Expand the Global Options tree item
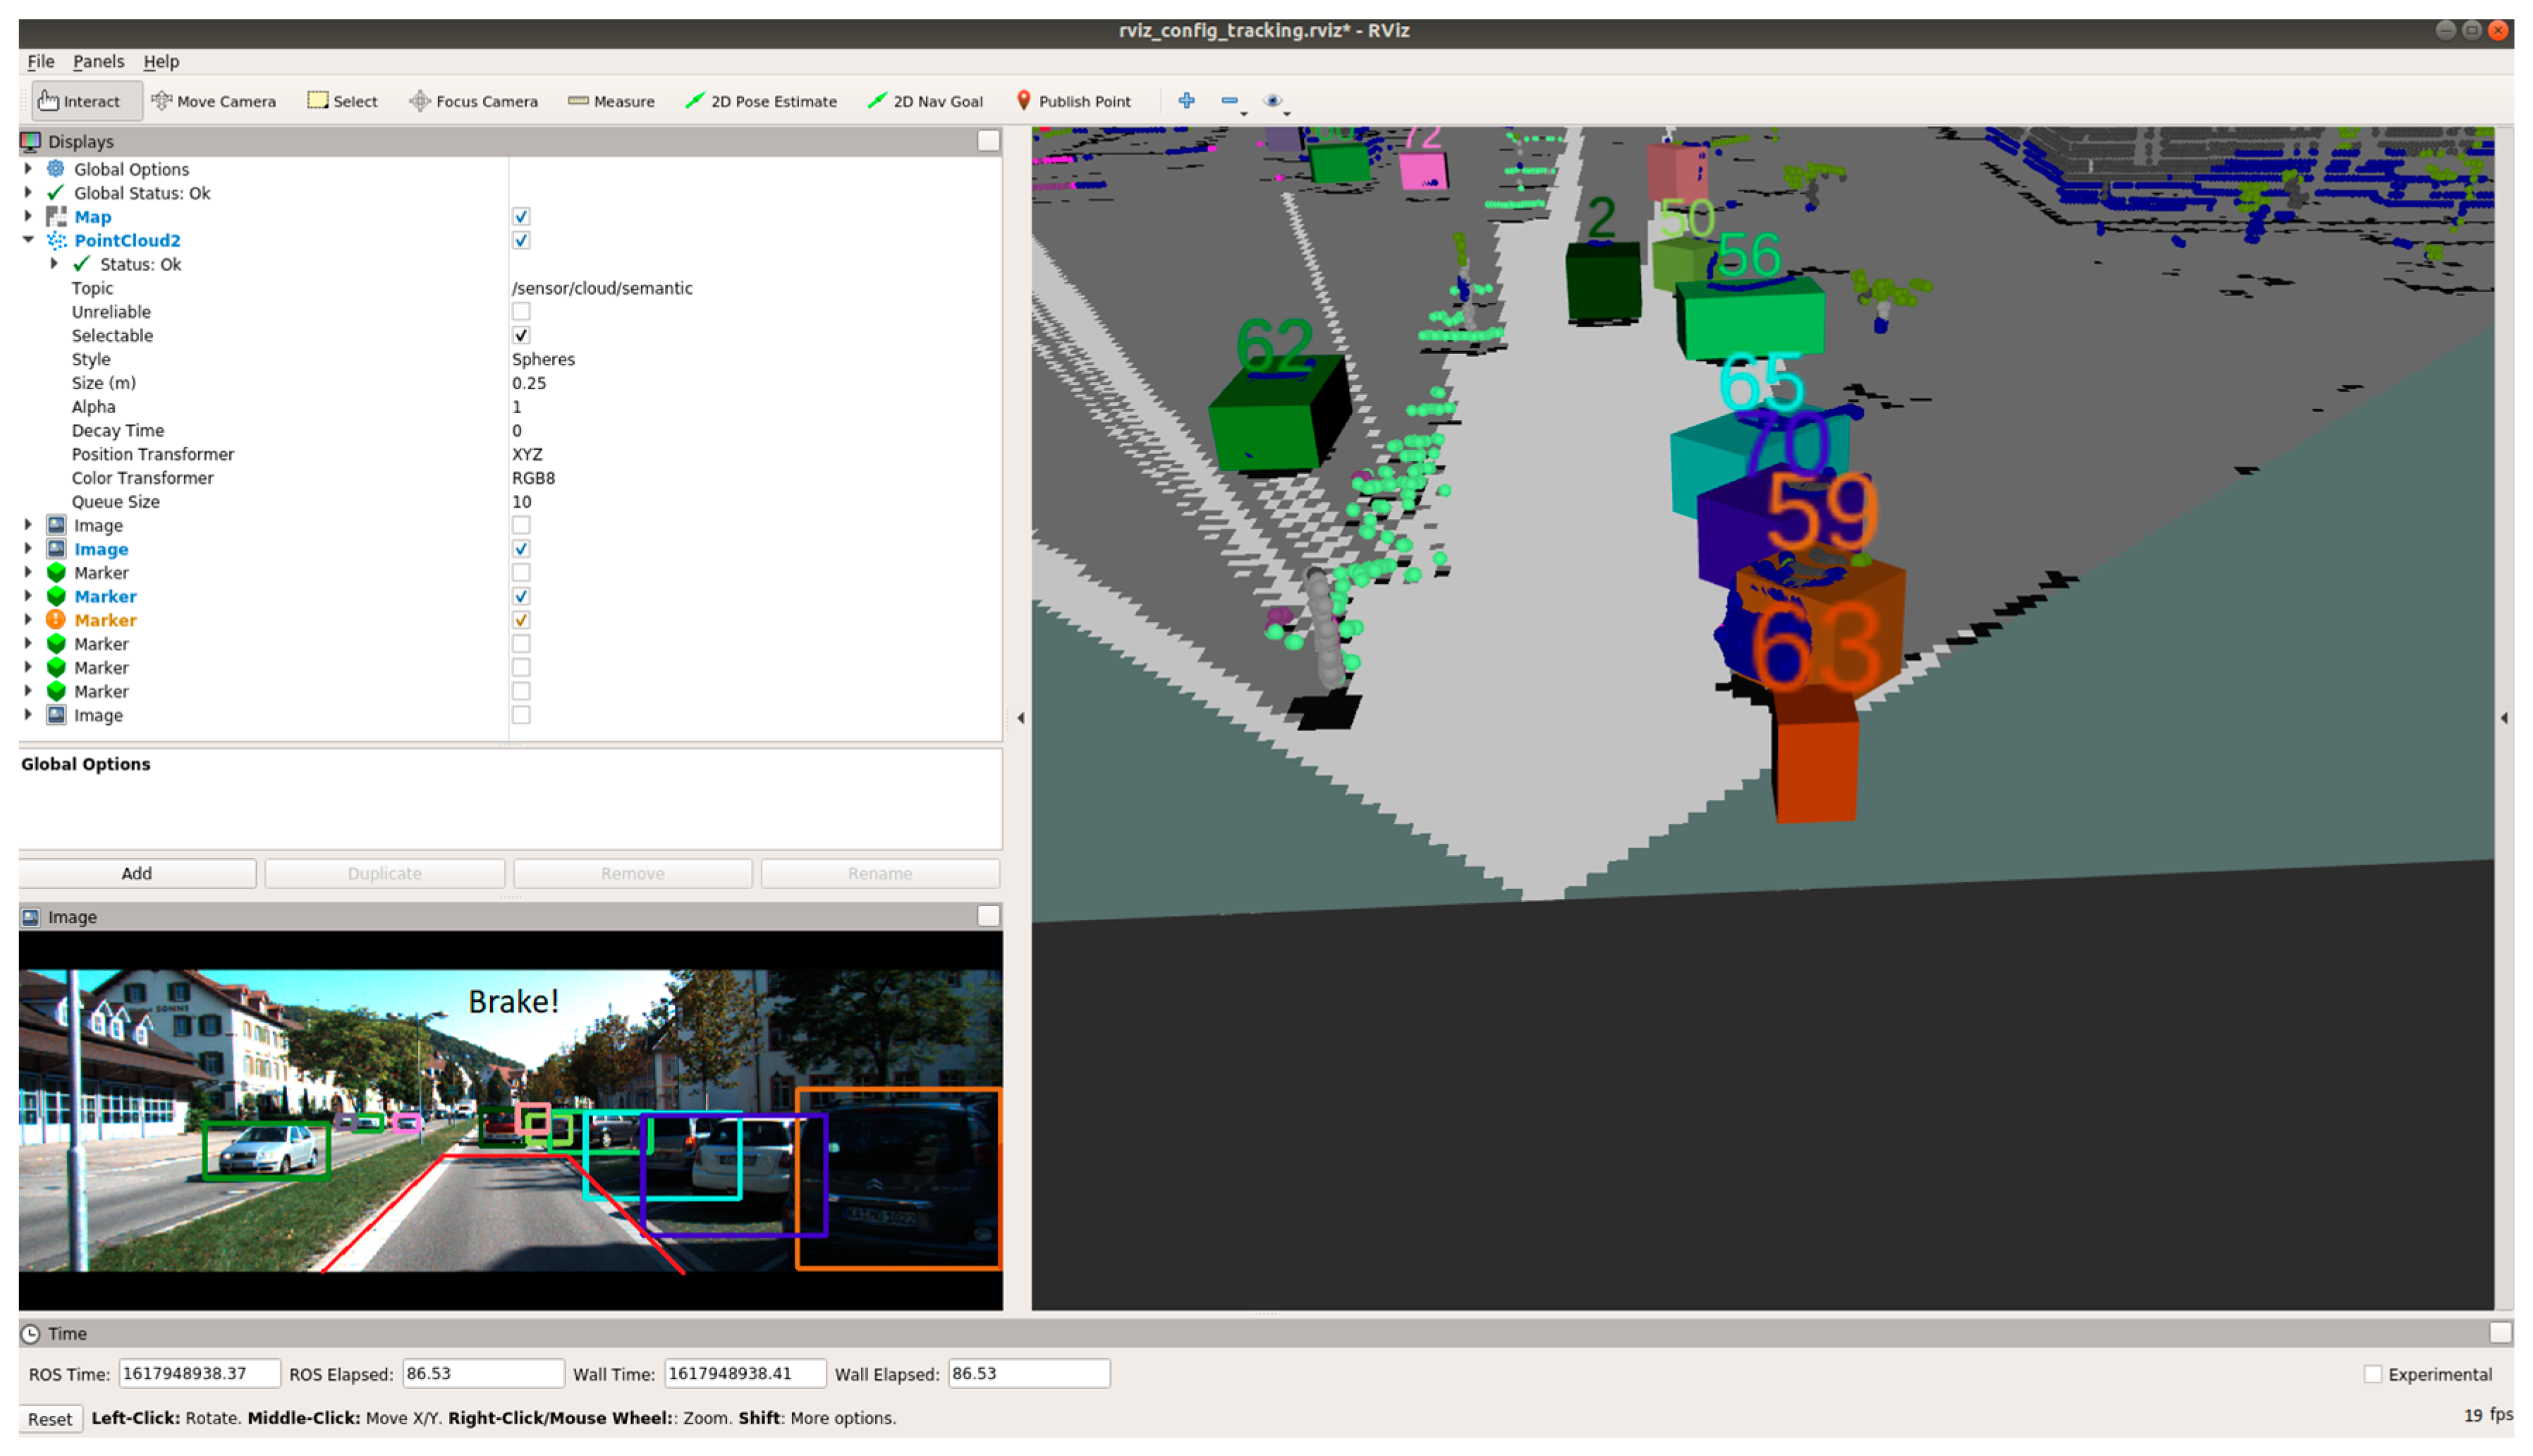 (28, 169)
